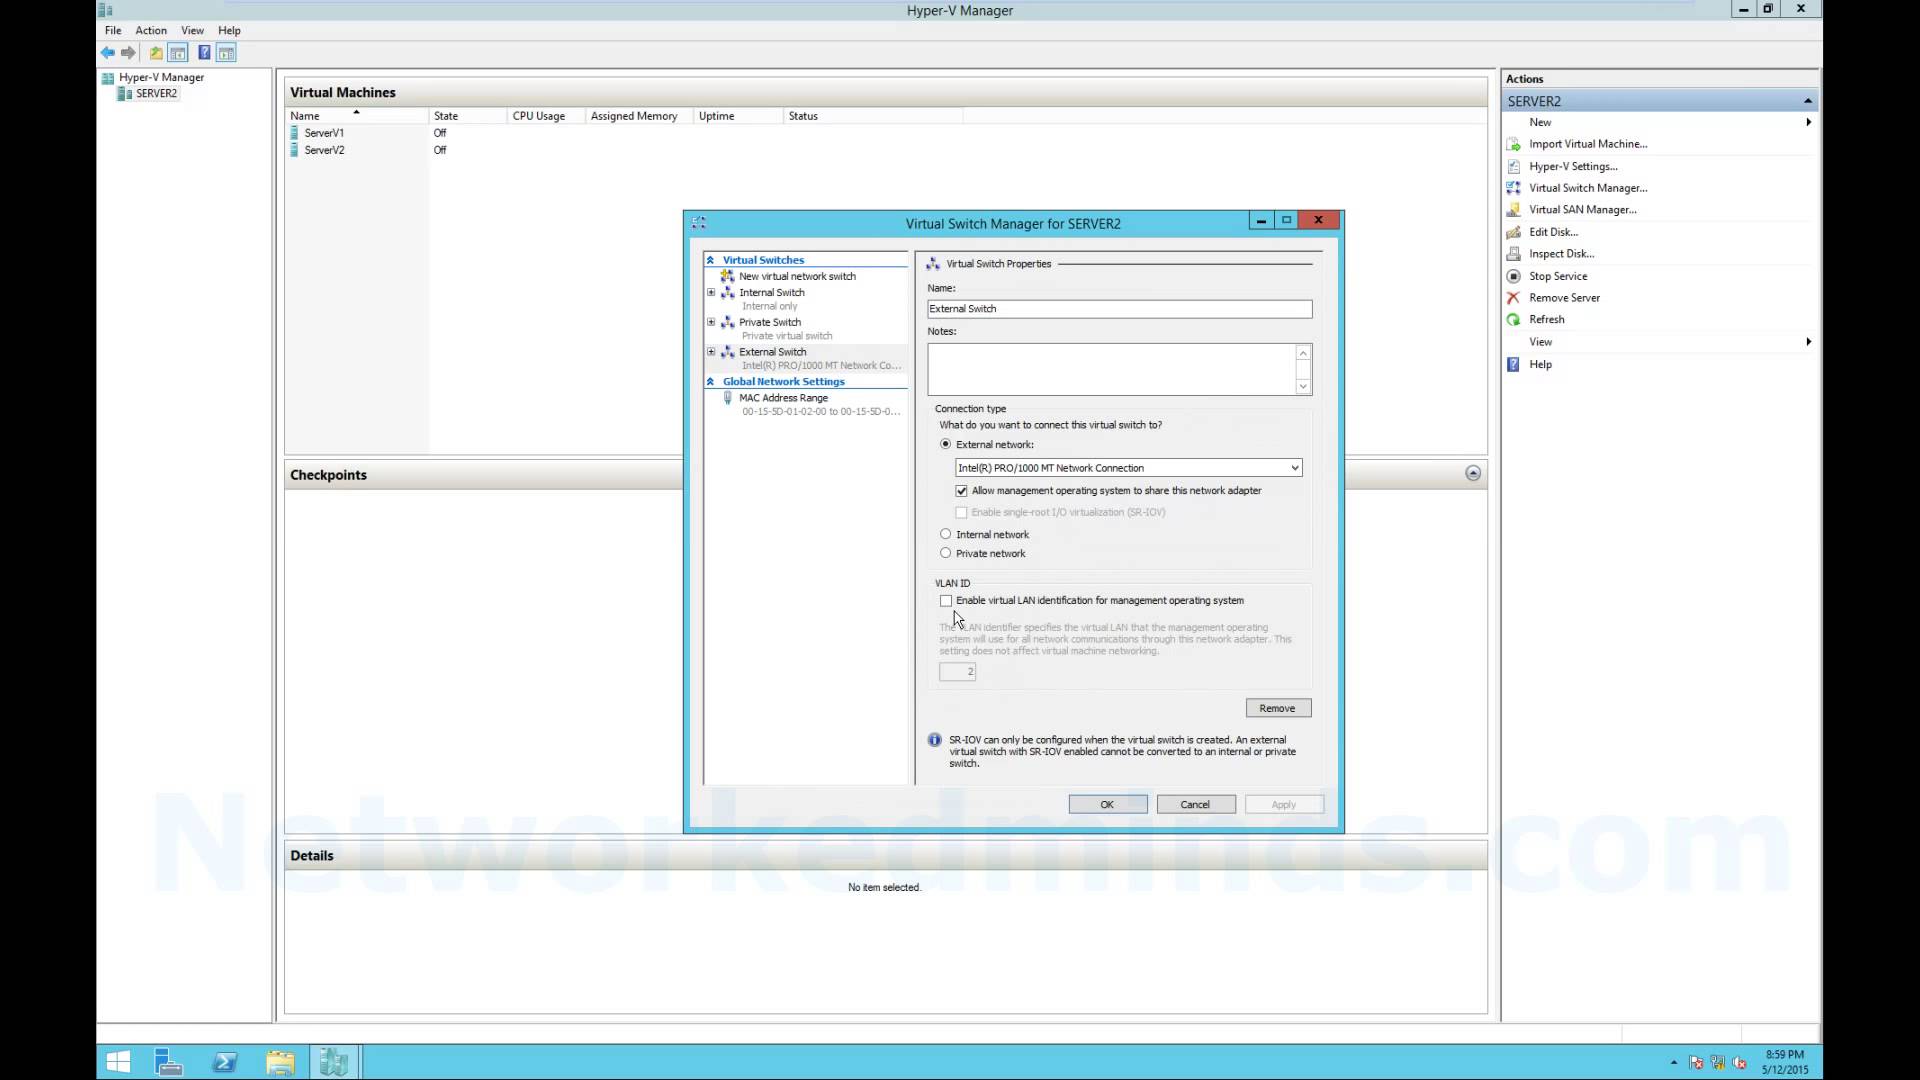This screenshot has width=1920, height=1080.
Task: Select the Internal network radio button
Action: pos(946,534)
